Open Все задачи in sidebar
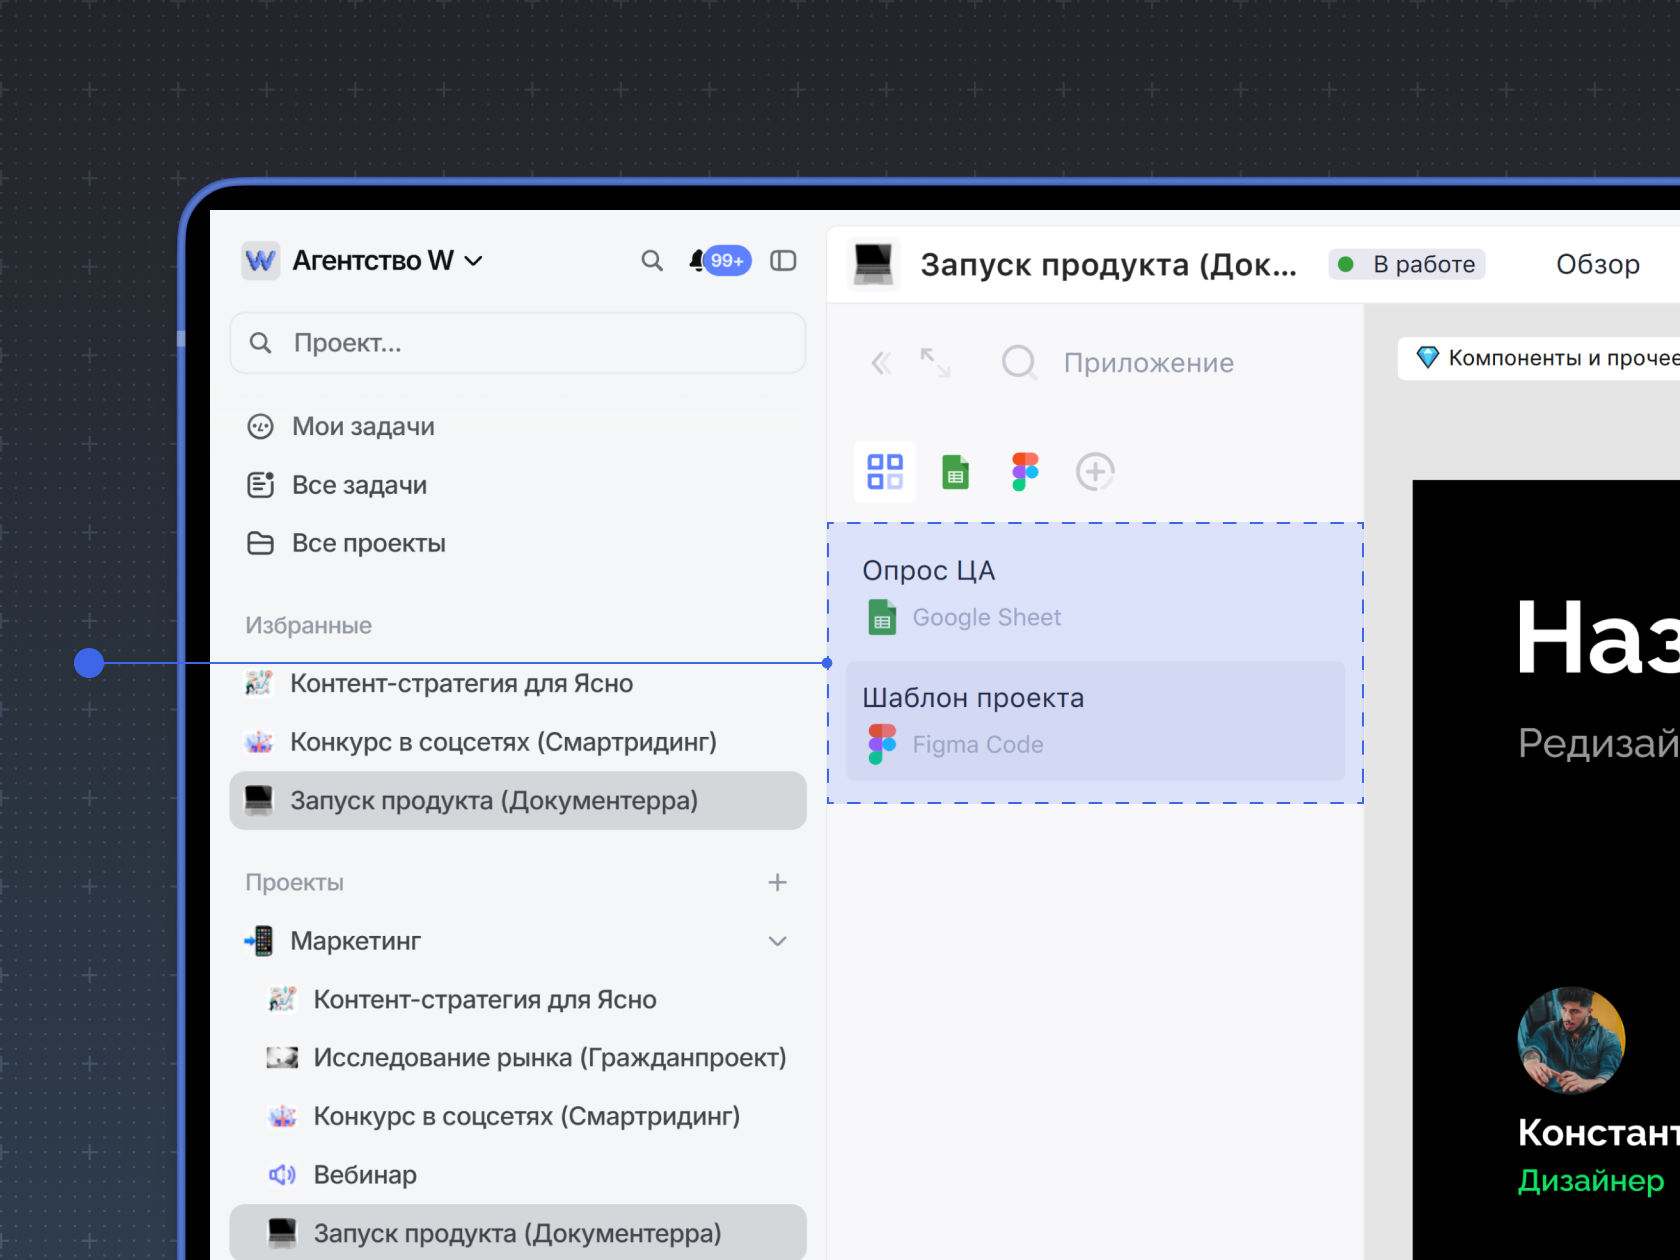Image resolution: width=1680 pixels, height=1260 pixels. [359, 485]
